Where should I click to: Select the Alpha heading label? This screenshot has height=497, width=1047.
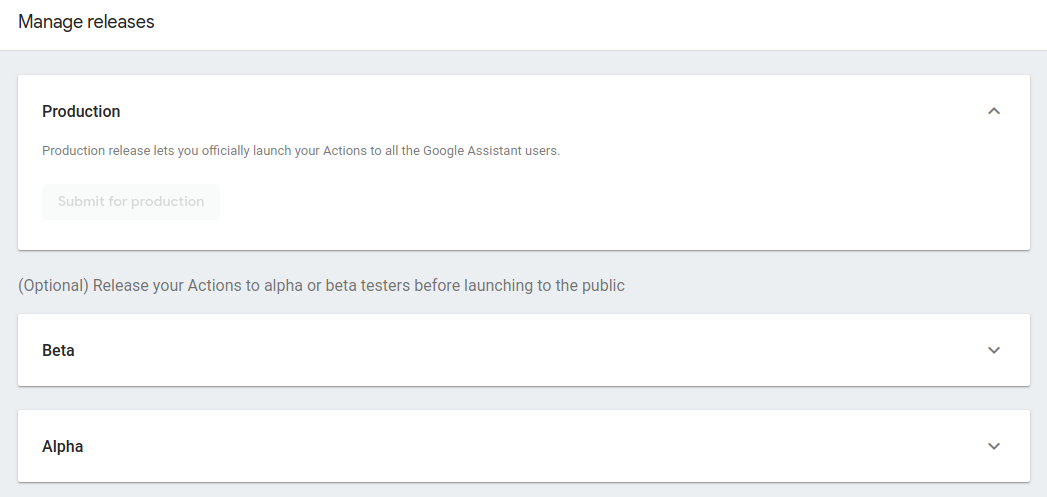62,447
